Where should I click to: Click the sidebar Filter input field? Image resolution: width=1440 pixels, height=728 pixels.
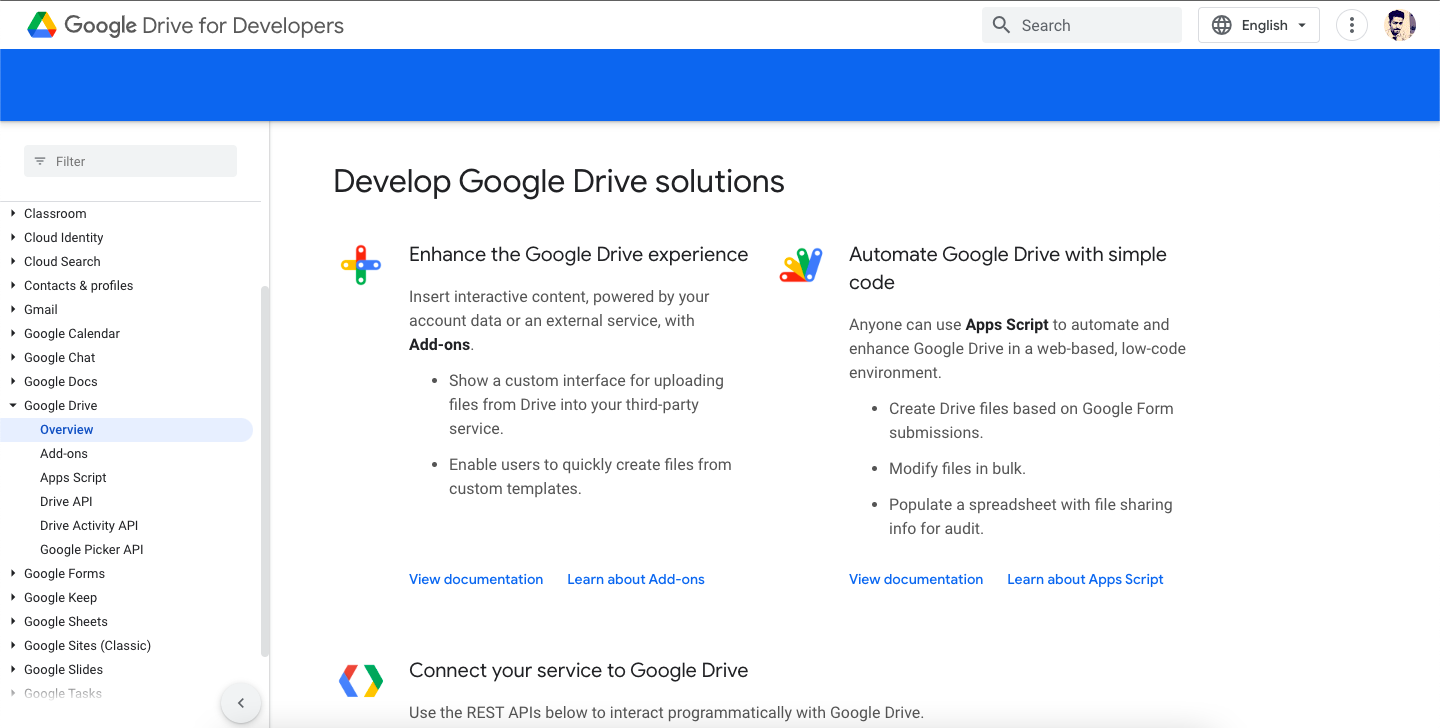pyautogui.click(x=130, y=161)
